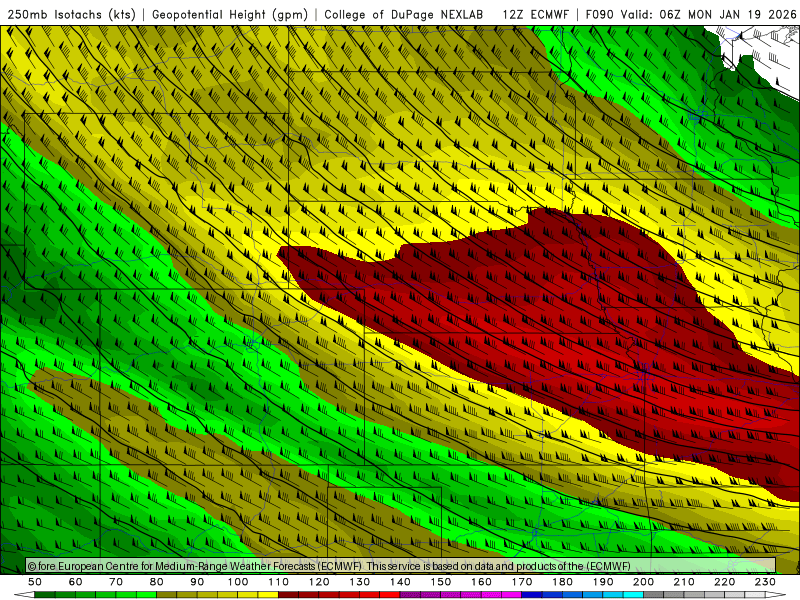Click the 200 label on the color scale
Viewport: 800px width, 600px height.
(643, 582)
